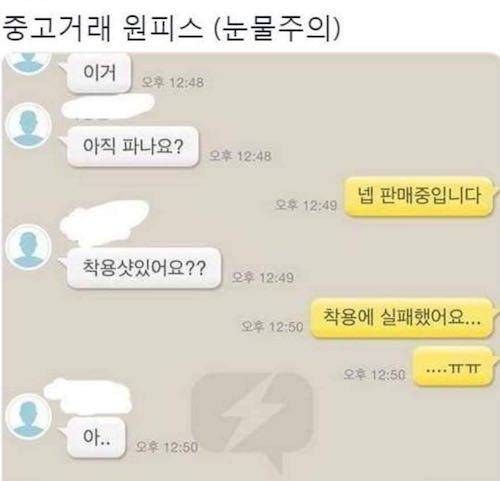Viewport: 500px width, 481px height.
Task: Click the timestamp beside '착용에 실패했어요...'
Action: 272,326
